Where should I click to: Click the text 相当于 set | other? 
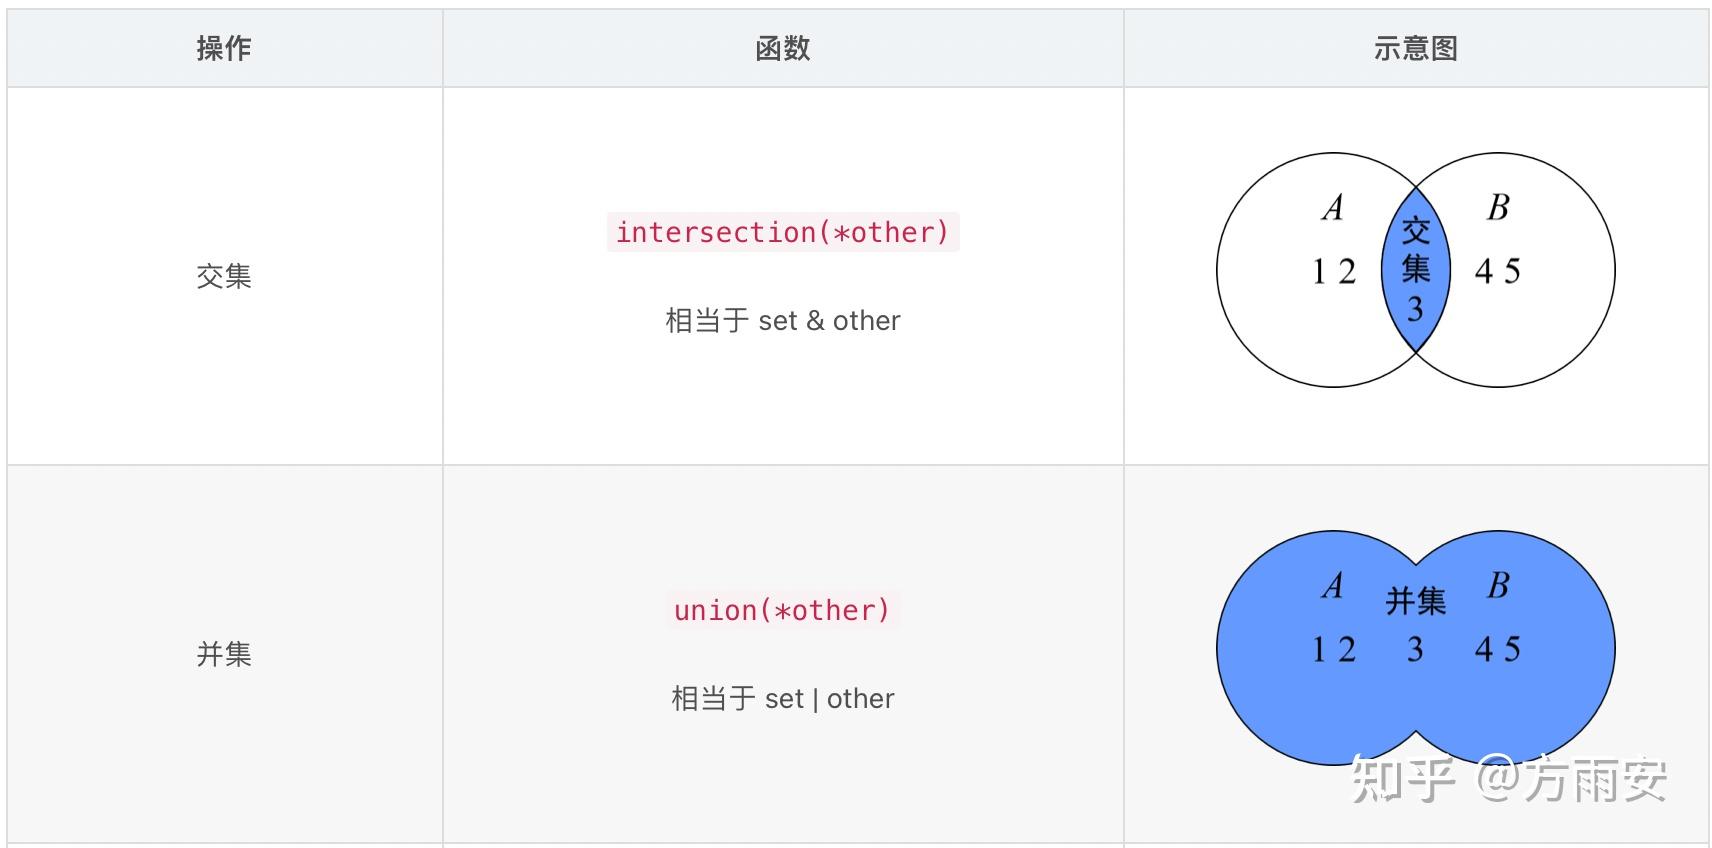pos(783,698)
